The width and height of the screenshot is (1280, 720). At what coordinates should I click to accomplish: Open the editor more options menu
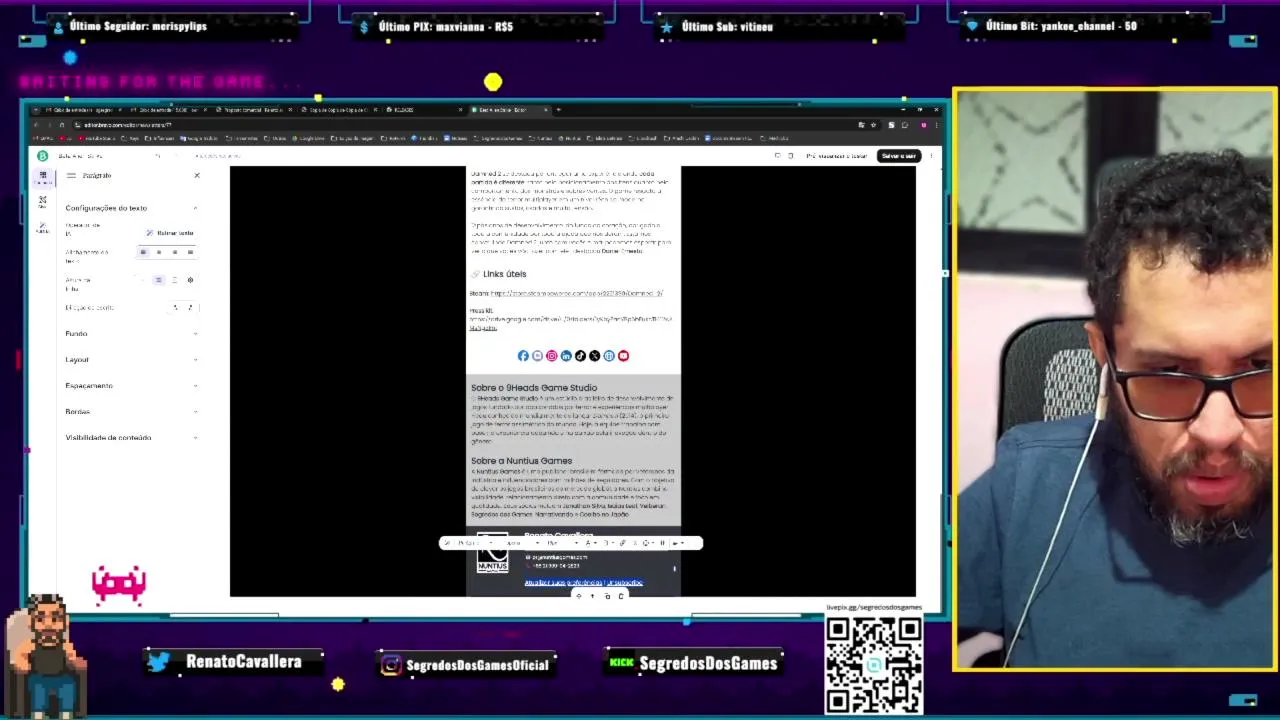tap(931, 156)
